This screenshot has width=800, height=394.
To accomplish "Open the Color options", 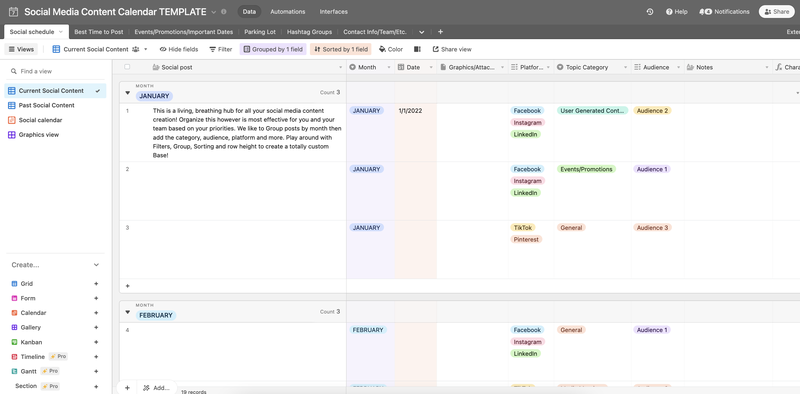I will (391, 50).
